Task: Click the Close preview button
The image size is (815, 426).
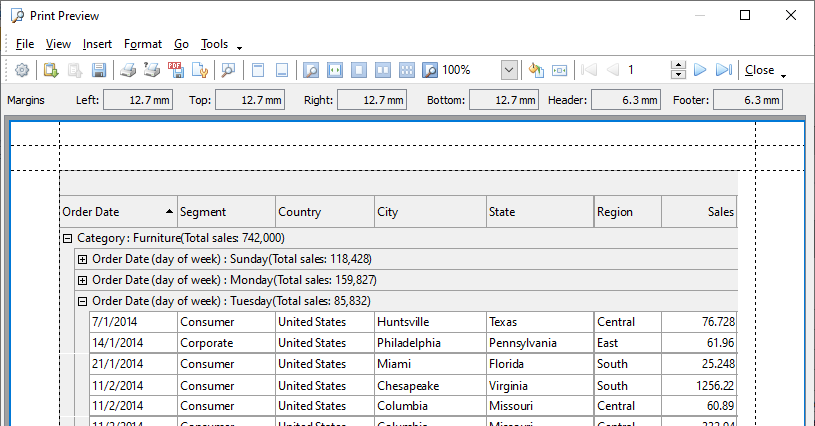Action: click(x=759, y=70)
